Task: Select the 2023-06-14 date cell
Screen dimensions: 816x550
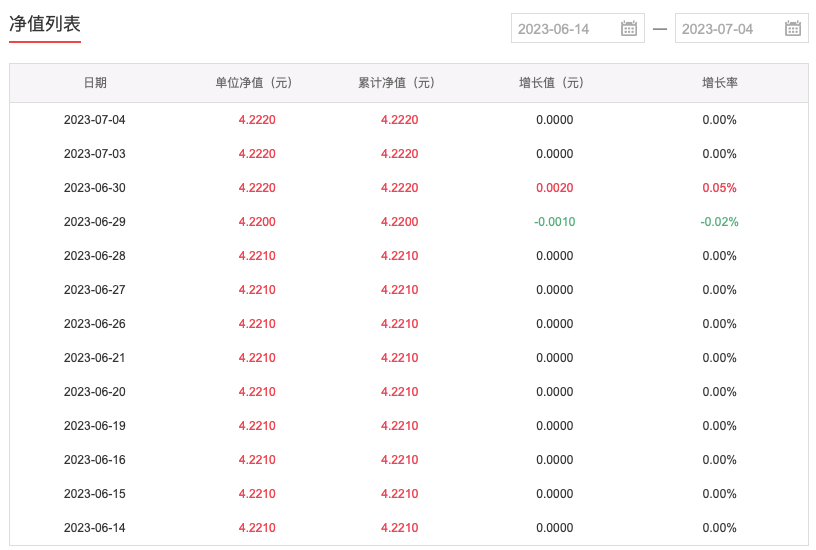Action: click(95, 528)
